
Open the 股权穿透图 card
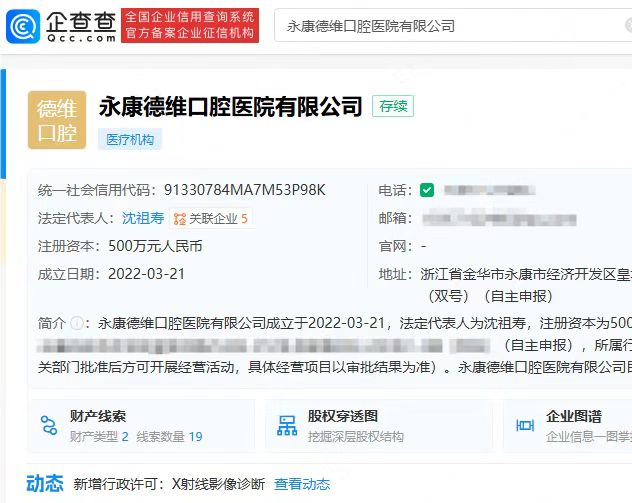click(x=378, y=426)
